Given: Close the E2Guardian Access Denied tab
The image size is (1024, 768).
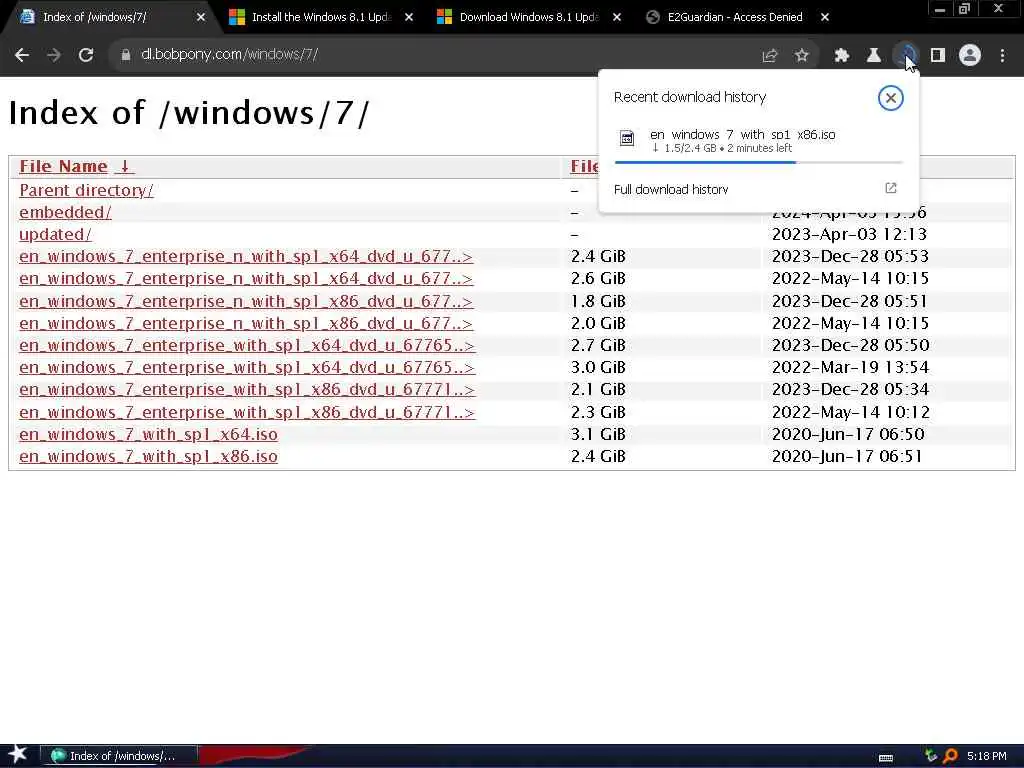Looking at the screenshot, I should [x=825, y=17].
